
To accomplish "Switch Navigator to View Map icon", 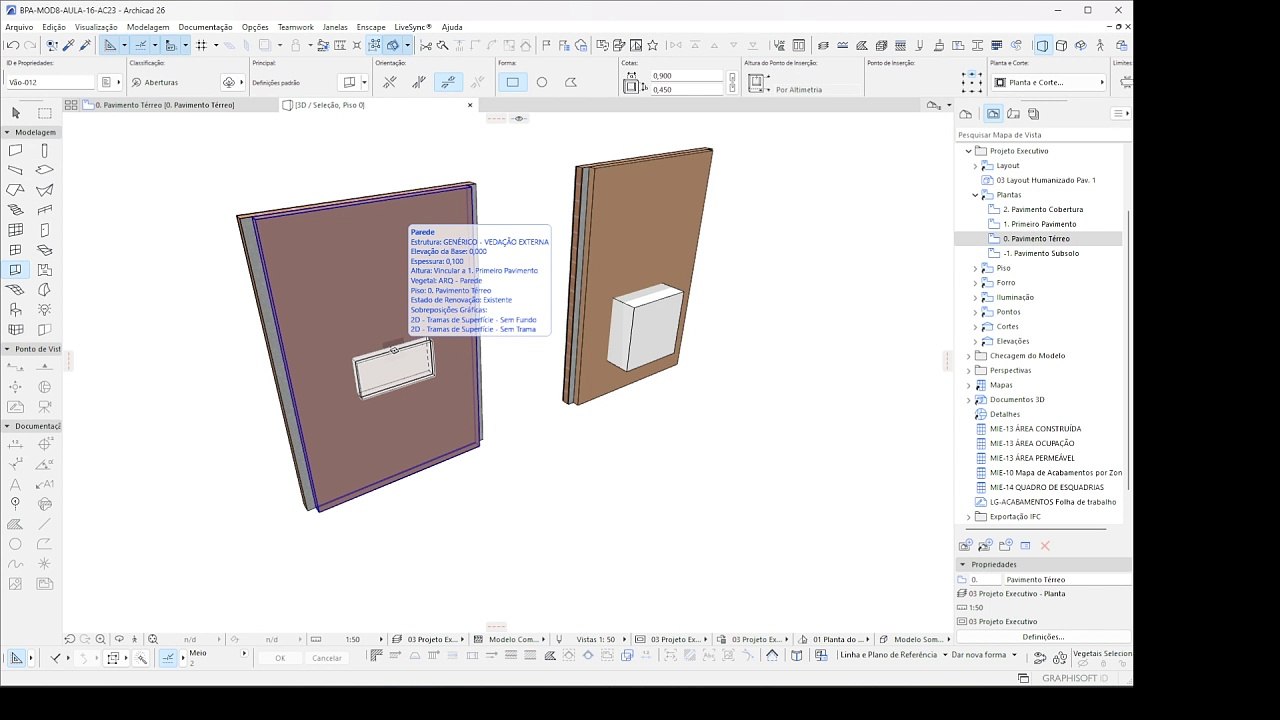I will click(993, 114).
